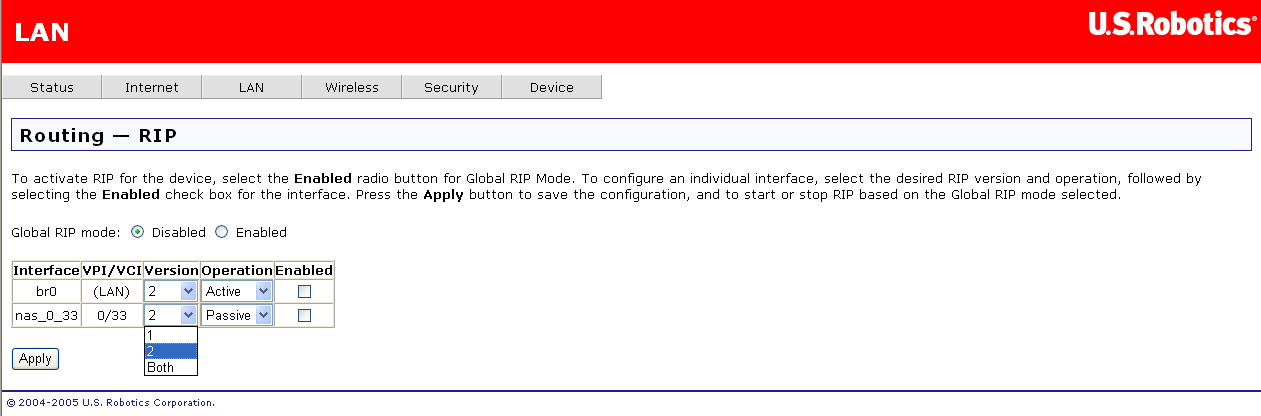Switch to the Security tab

[x=451, y=87]
